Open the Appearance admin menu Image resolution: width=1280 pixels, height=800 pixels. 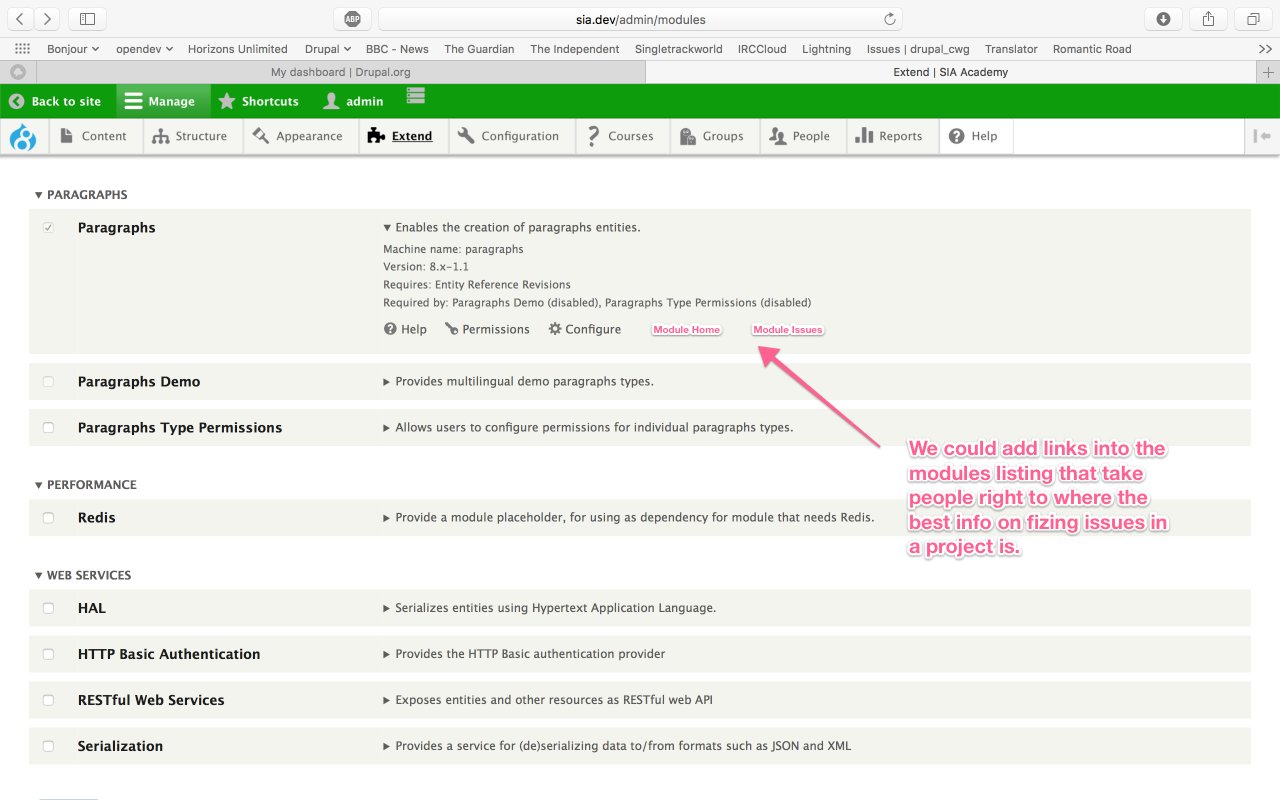[298, 136]
